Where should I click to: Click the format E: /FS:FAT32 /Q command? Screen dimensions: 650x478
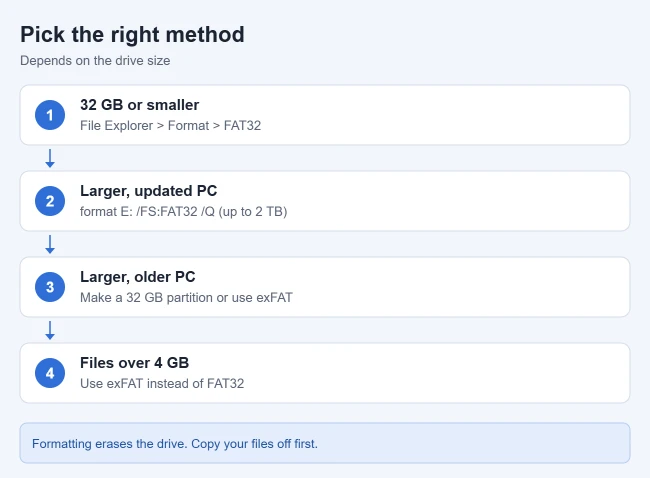pos(147,211)
